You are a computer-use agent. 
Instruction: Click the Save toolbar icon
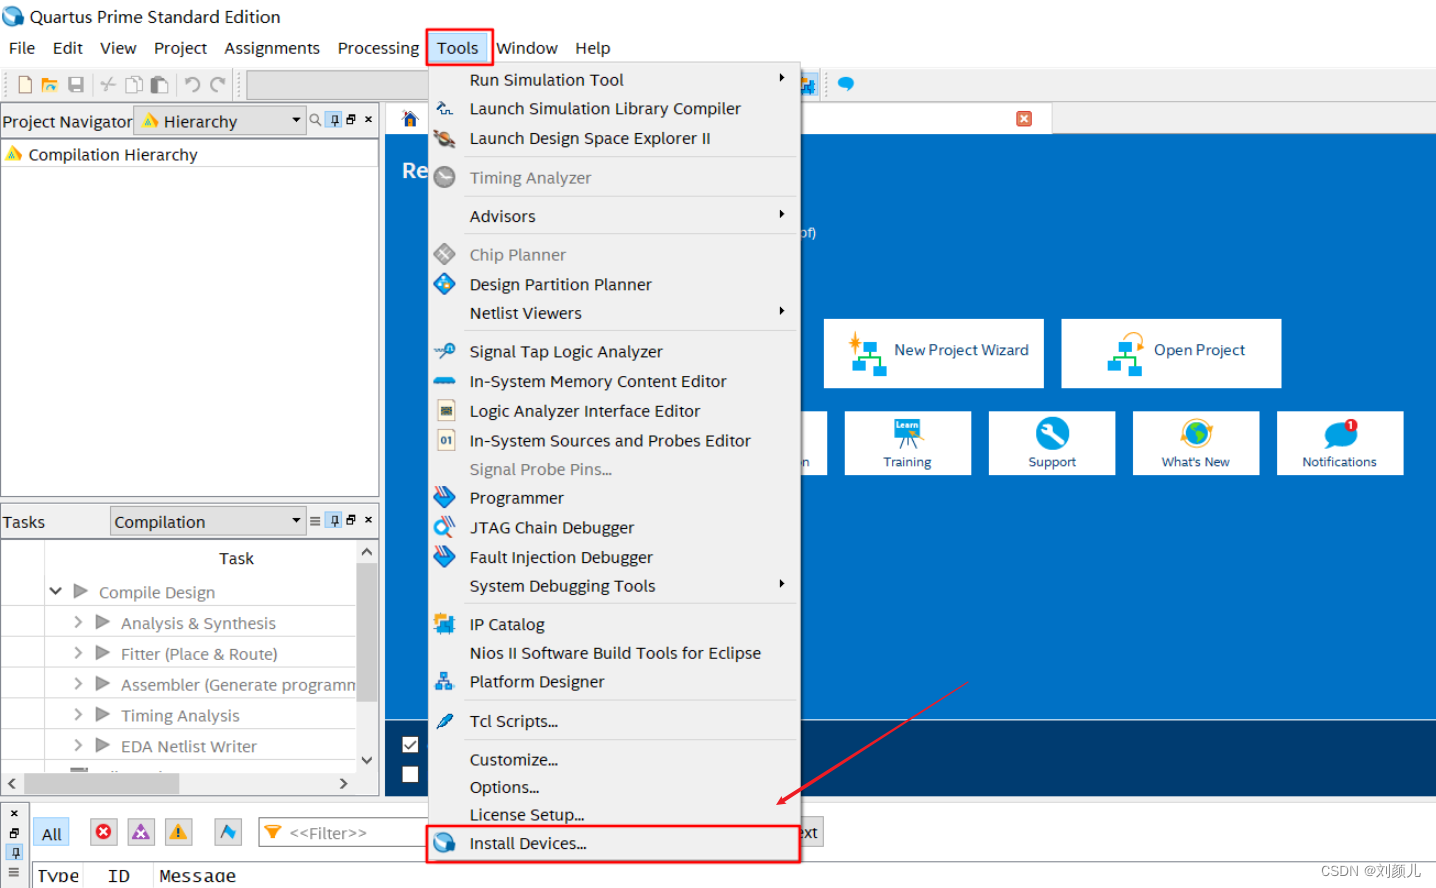[x=76, y=85]
